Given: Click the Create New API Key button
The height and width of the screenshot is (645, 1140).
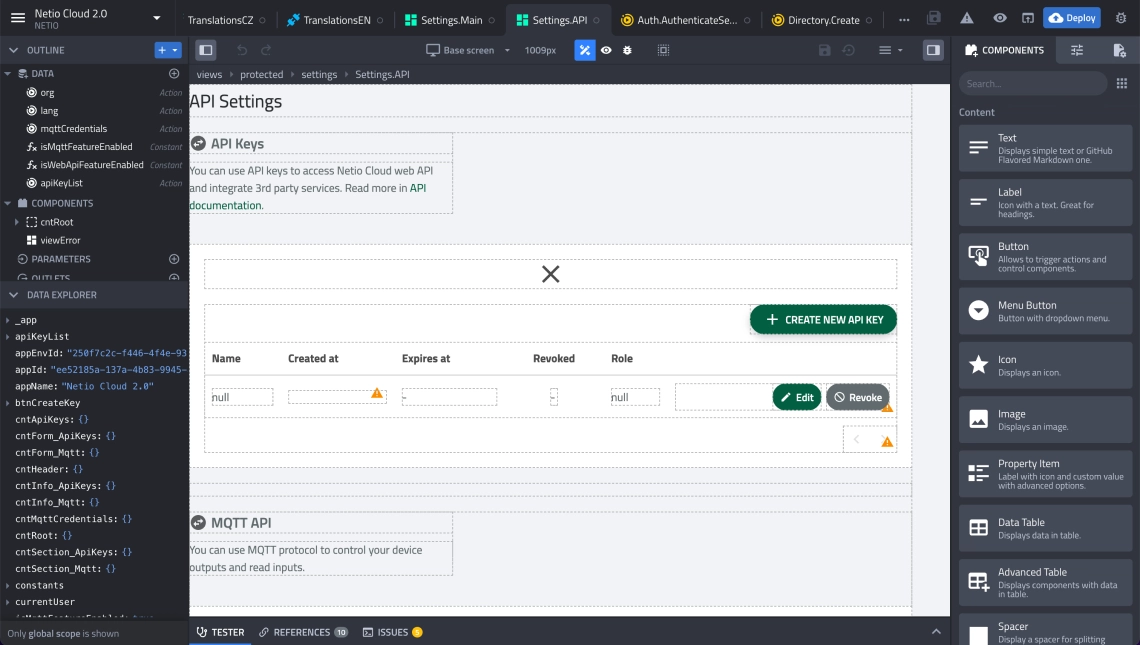Looking at the screenshot, I should pos(823,320).
